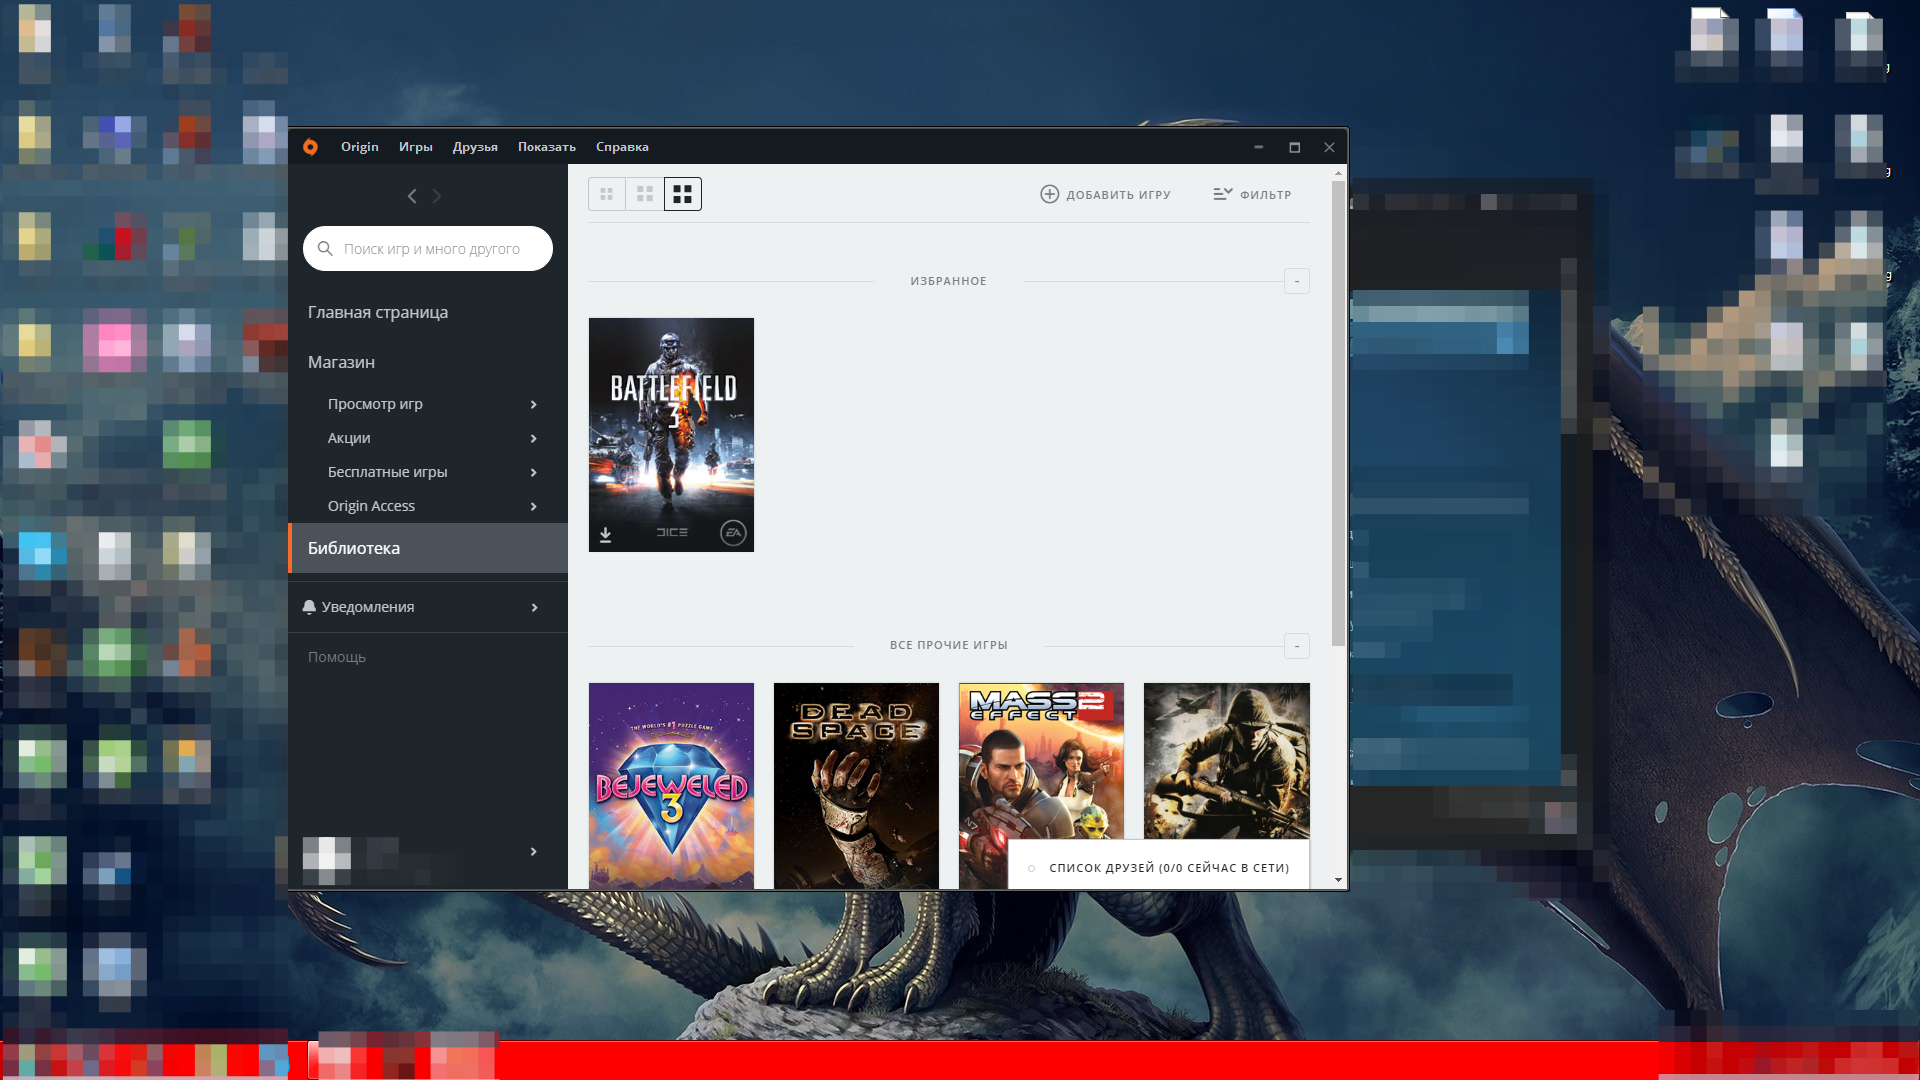Focus the game search field

click(x=428, y=248)
